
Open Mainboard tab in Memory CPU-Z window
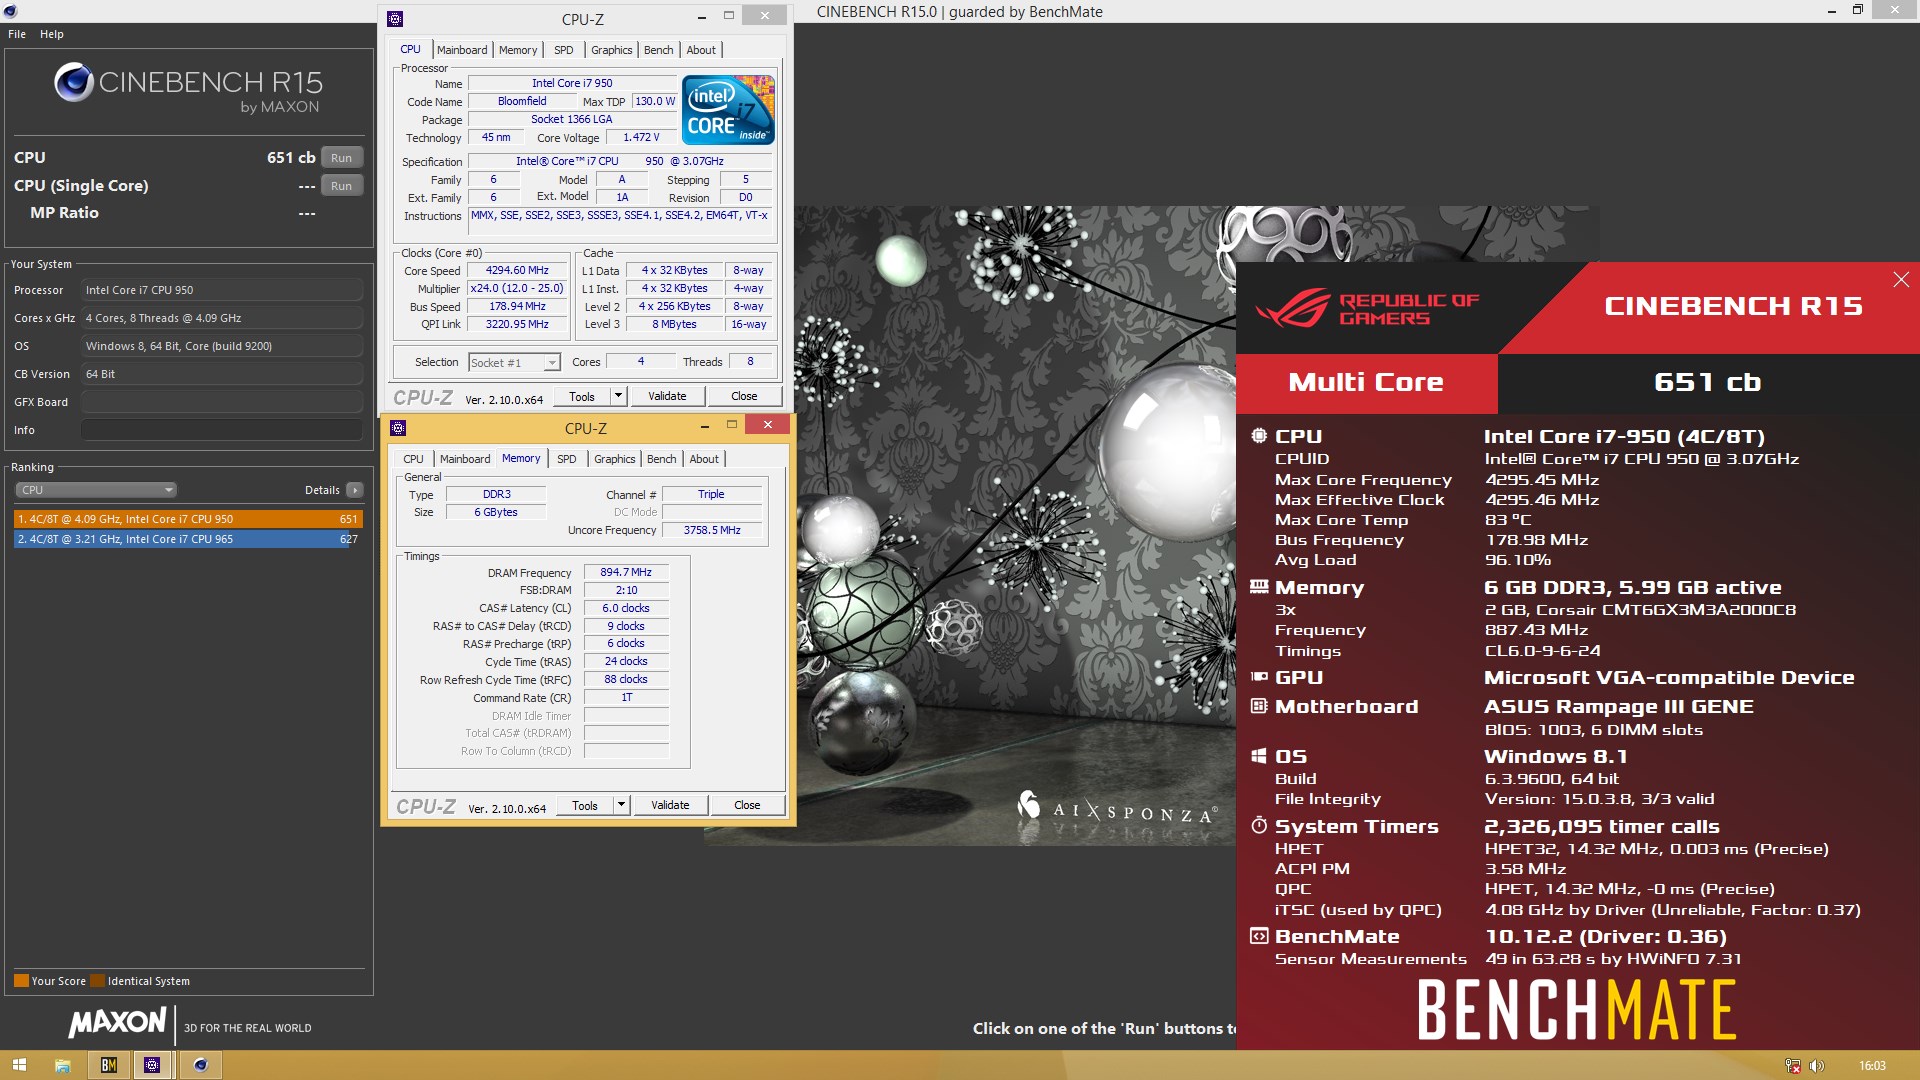tap(465, 459)
